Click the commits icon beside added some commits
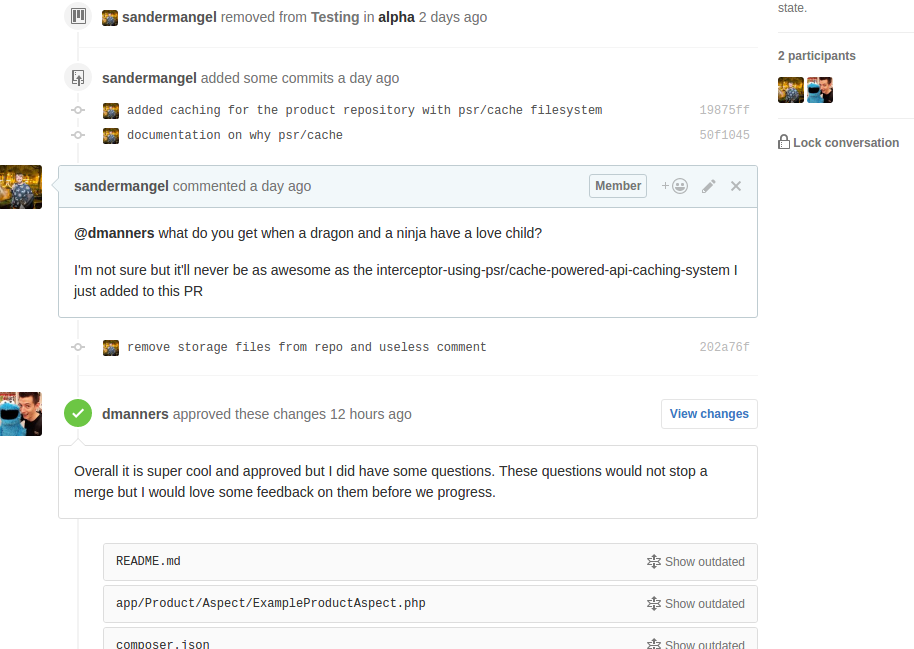 [78, 77]
